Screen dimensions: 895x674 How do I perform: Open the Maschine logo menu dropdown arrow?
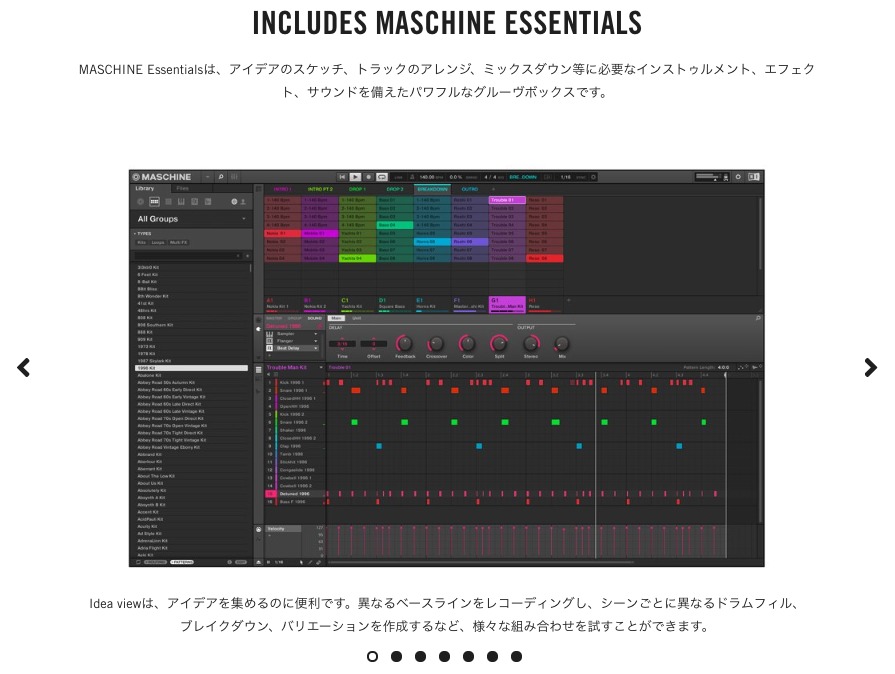point(207,177)
